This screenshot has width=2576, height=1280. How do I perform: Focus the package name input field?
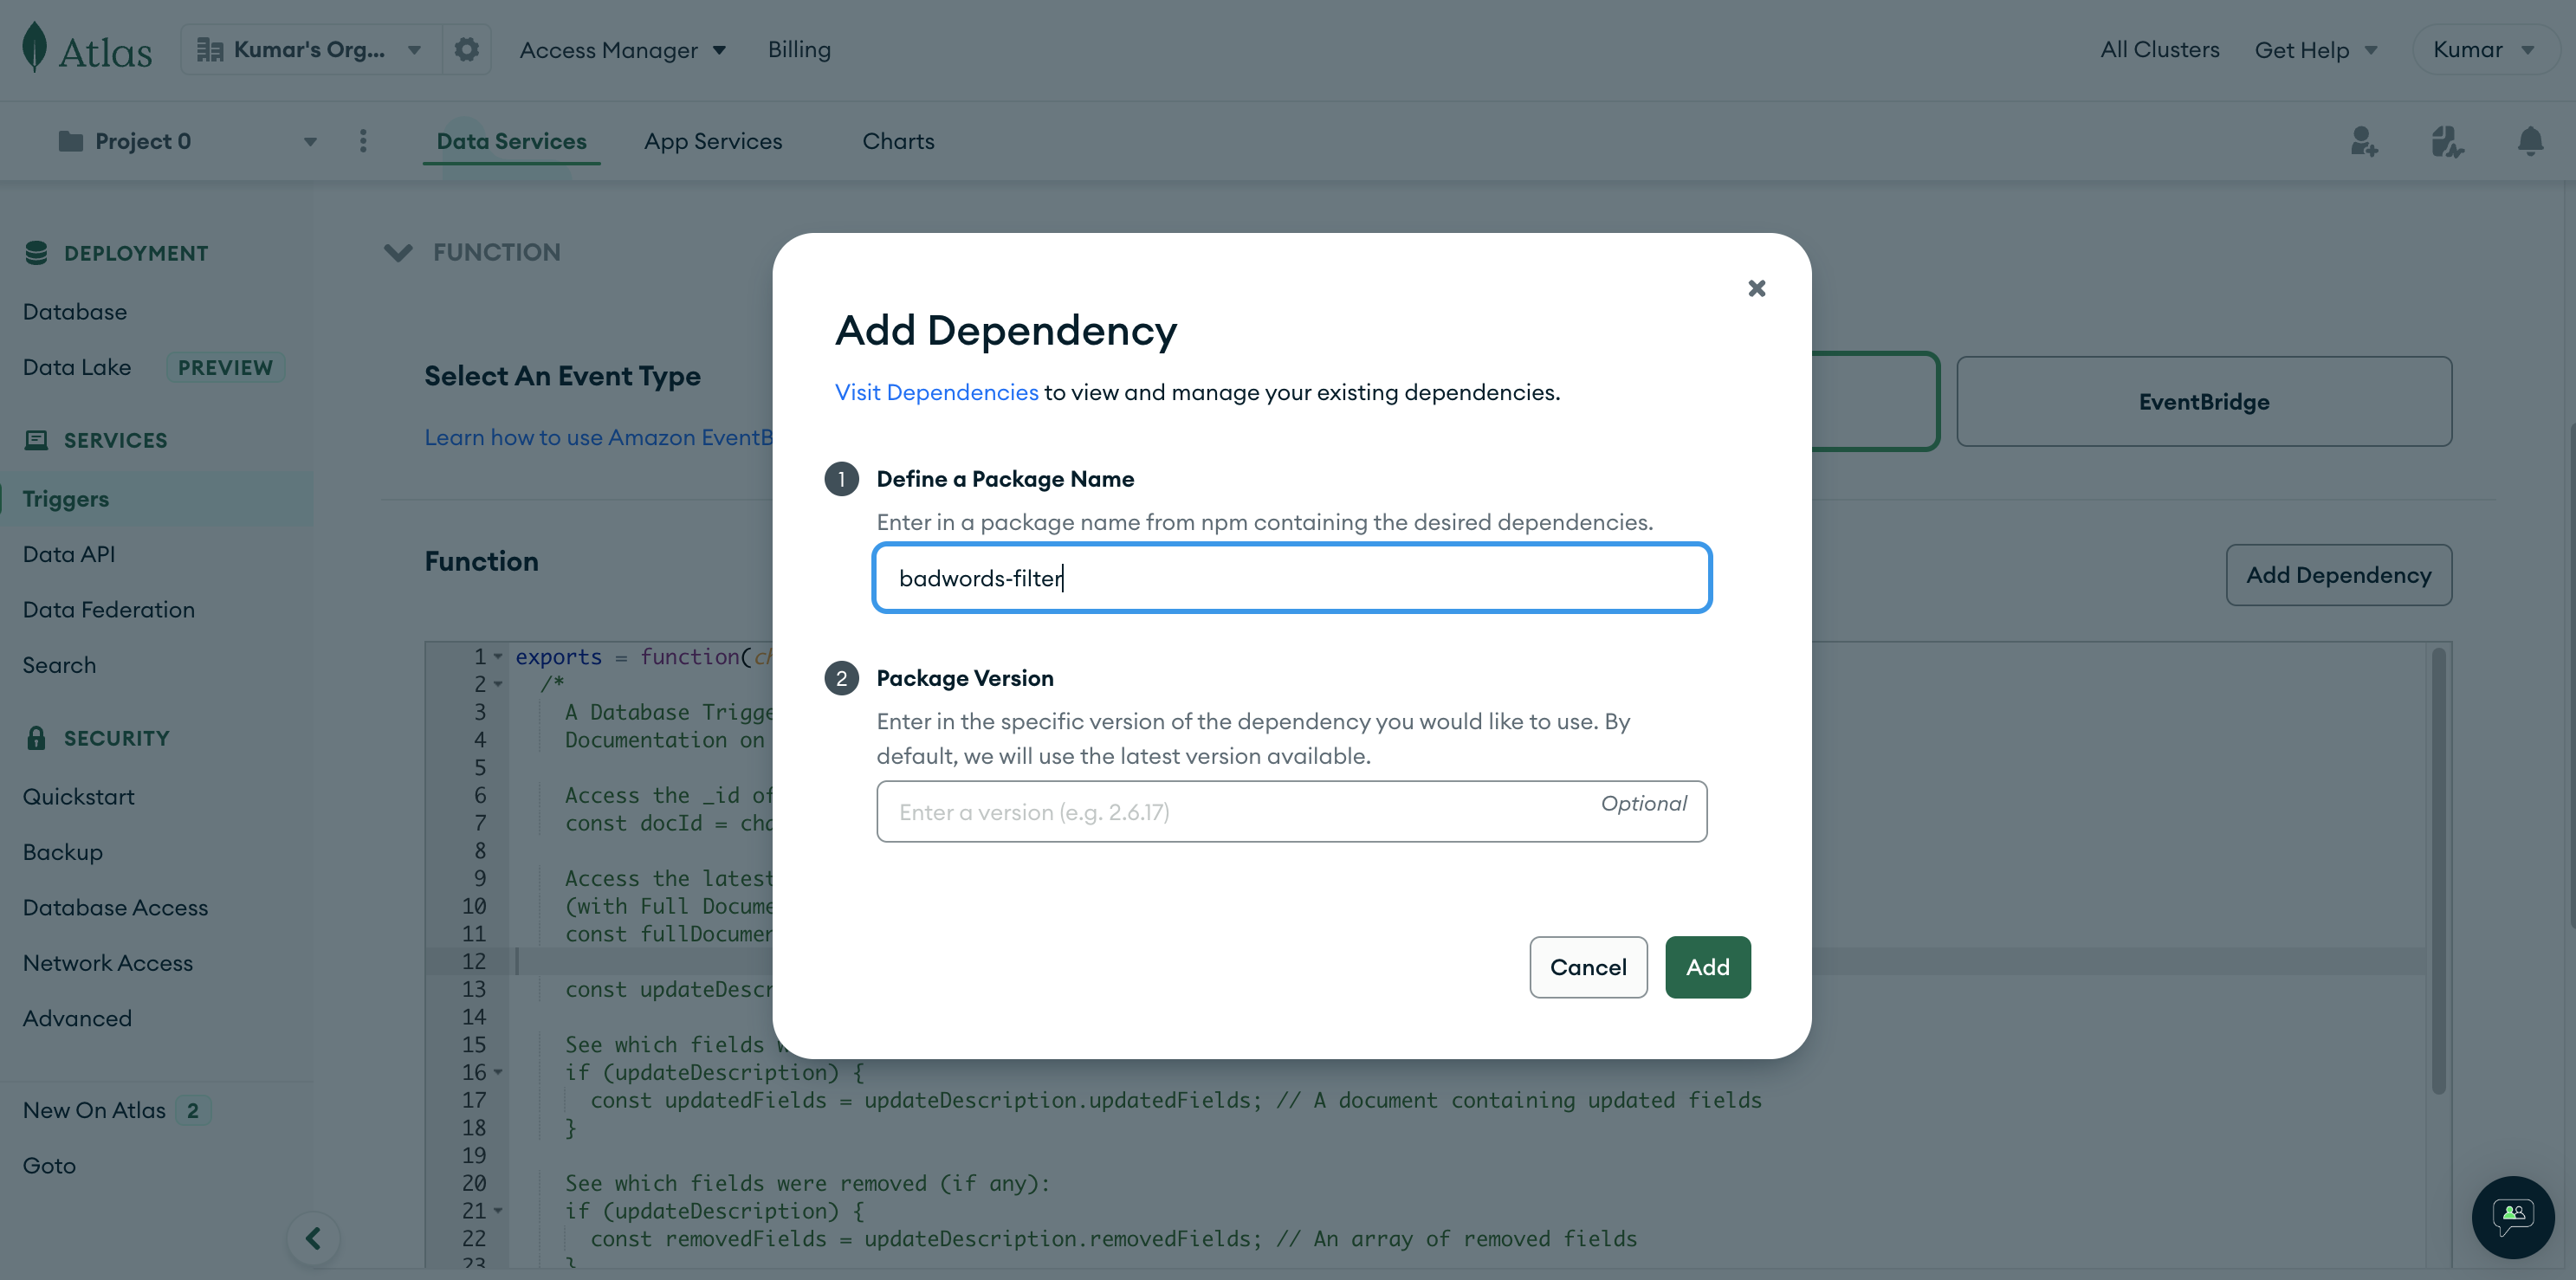click(1291, 578)
